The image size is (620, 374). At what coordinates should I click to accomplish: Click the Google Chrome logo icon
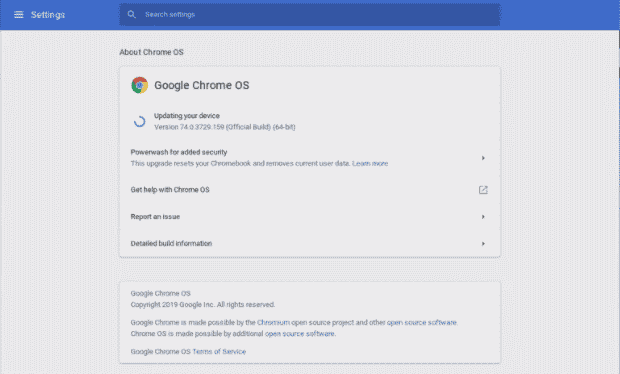pos(140,85)
